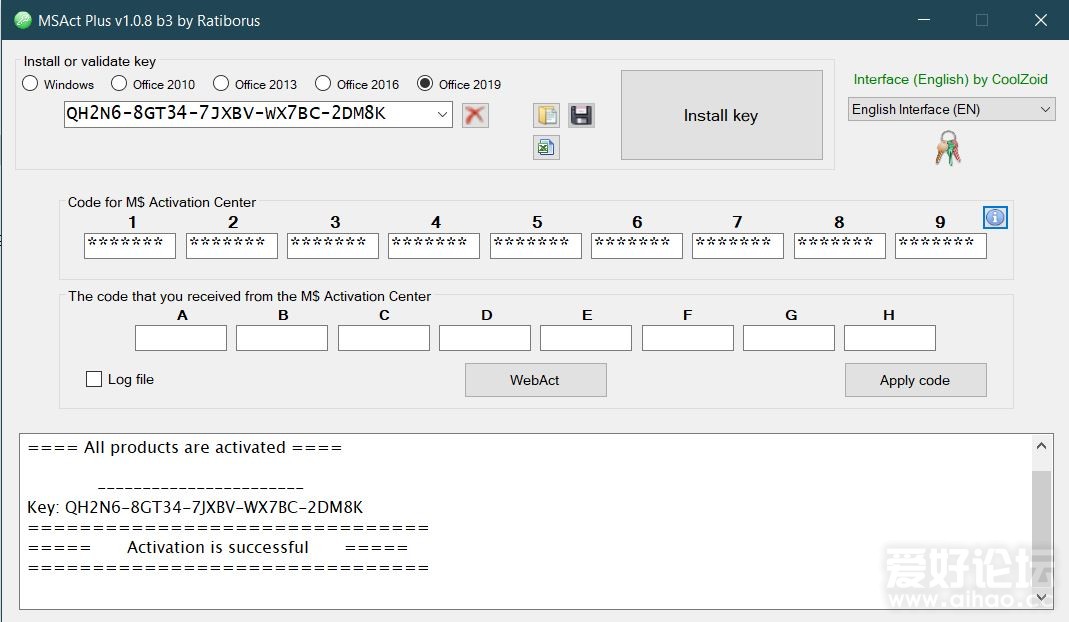Click the red X delete key icon
Image resolution: width=1069 pixels, height=622 pixels.
[x=475, y=115]
